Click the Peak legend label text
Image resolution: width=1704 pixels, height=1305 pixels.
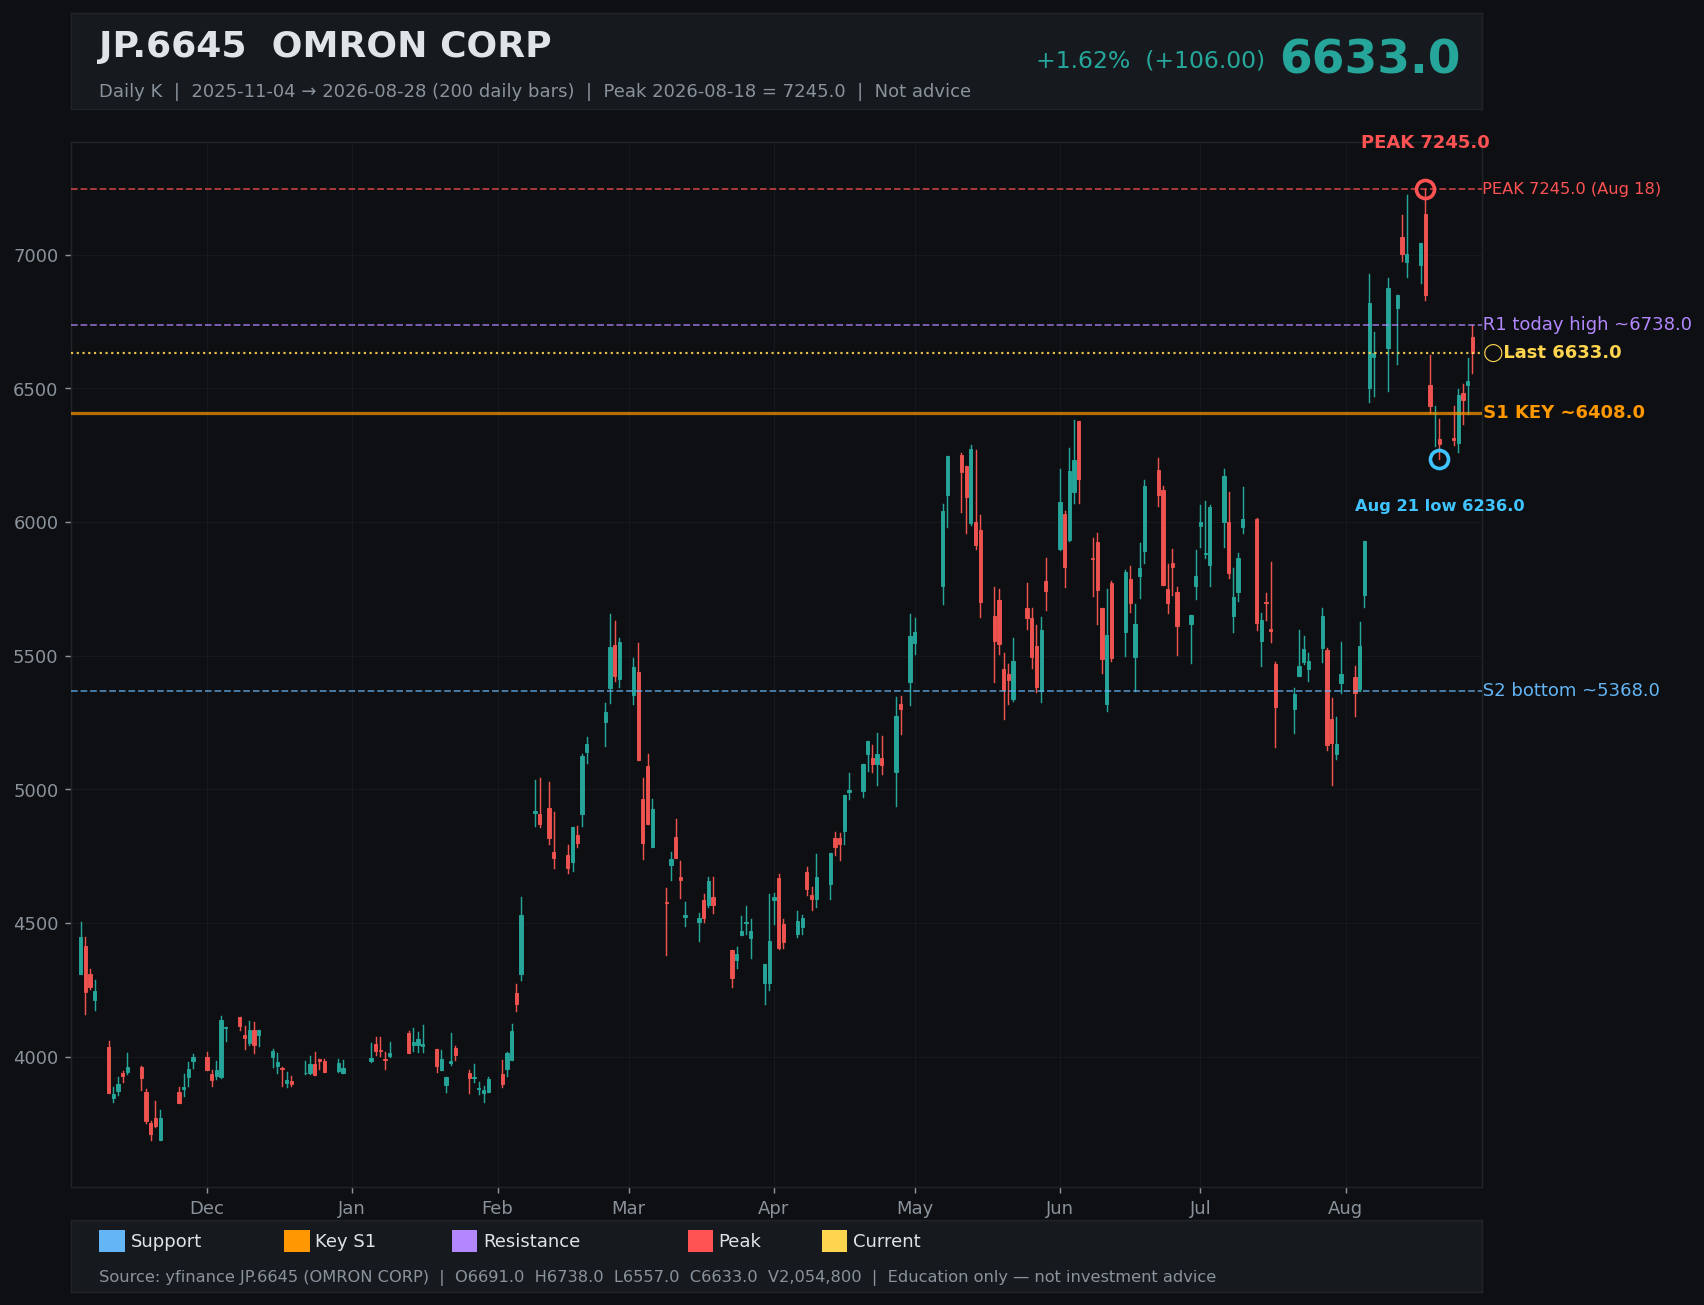click(x=740, y=1241)
